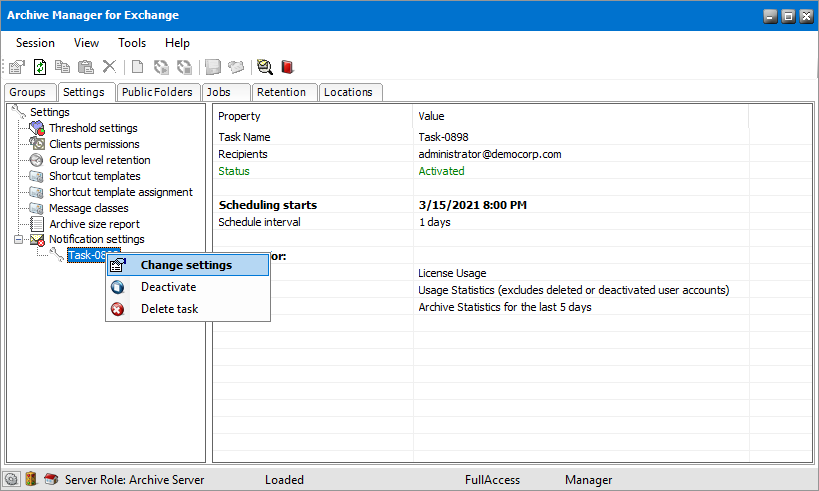Click the grayed tag toolbar icon
Viewport: 819px width, 491px height.
point(236,67)
